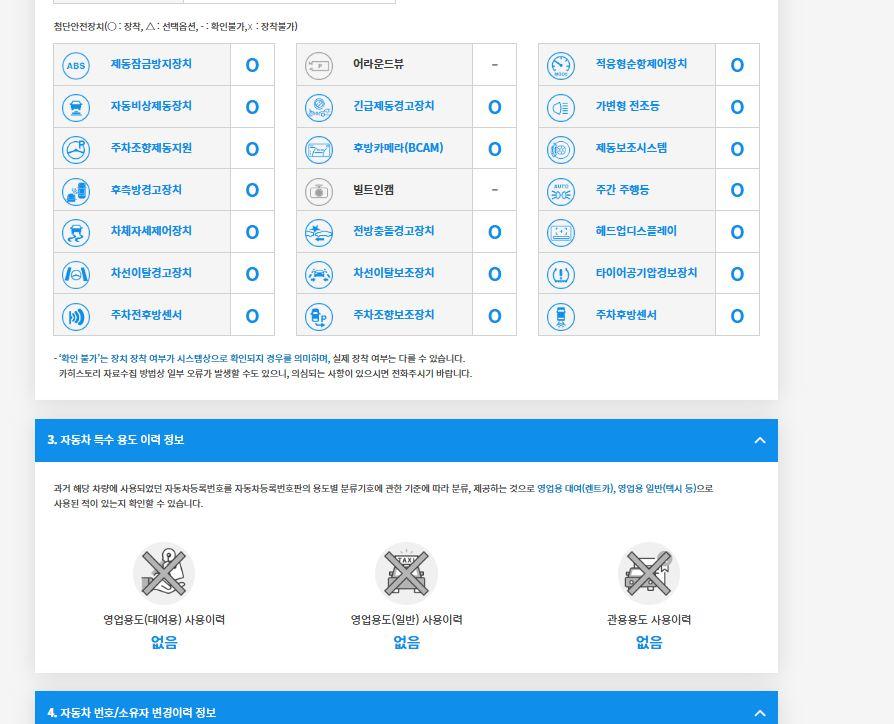Image resolution: width=894 pixels, height=724 pixels.
Task: Click the 빌트인캠 camera icon
Action: tap(318, 191)
